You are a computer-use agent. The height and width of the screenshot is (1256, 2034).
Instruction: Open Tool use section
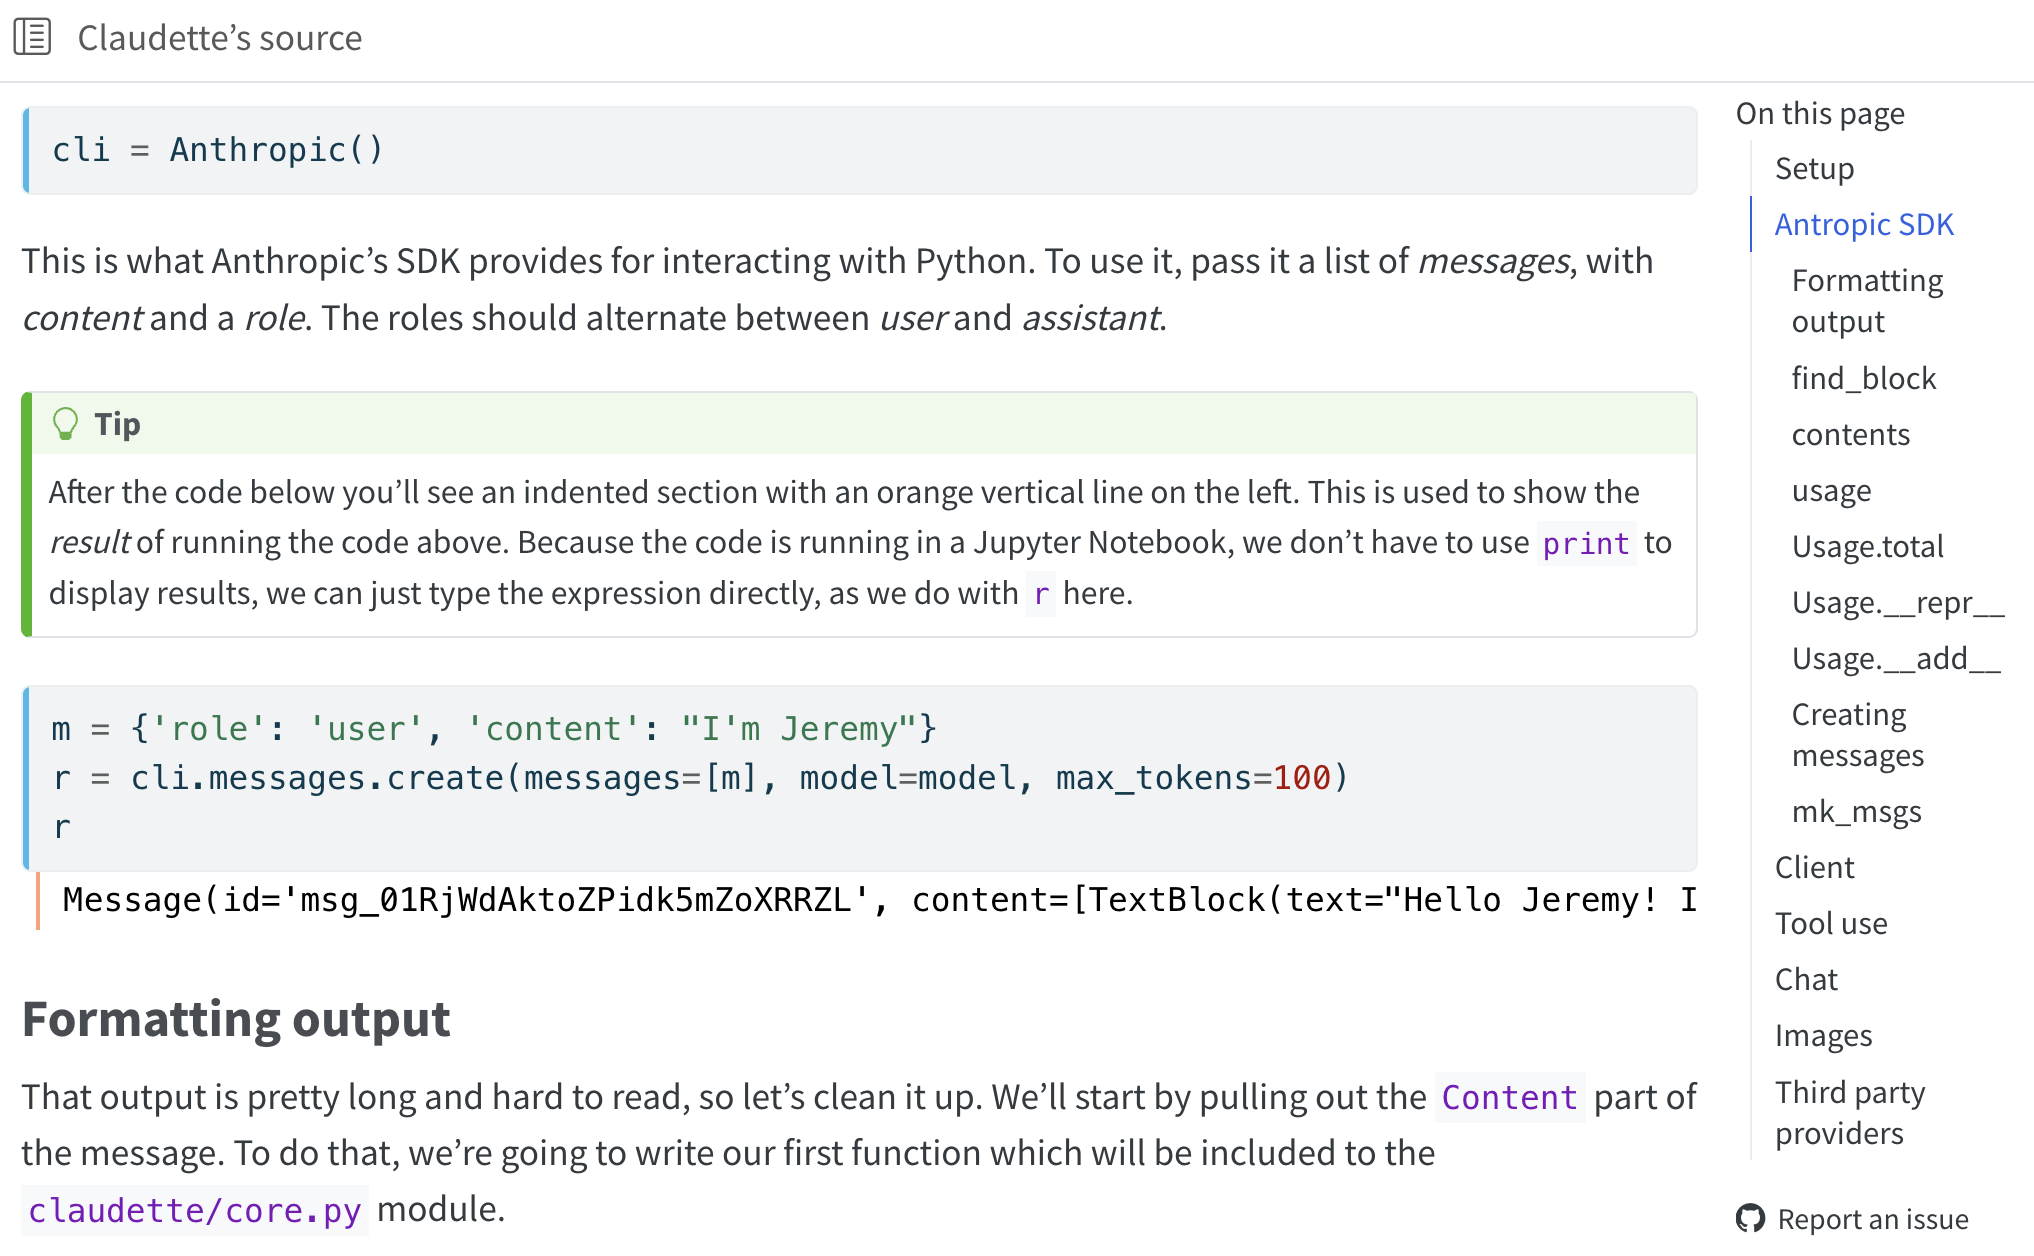[1831, 924]
